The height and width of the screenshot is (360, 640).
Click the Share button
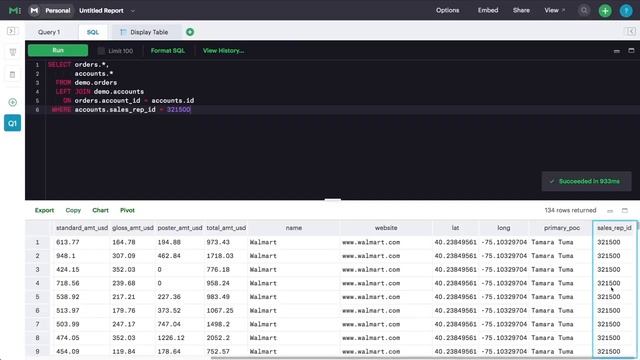tap(521, 10)
